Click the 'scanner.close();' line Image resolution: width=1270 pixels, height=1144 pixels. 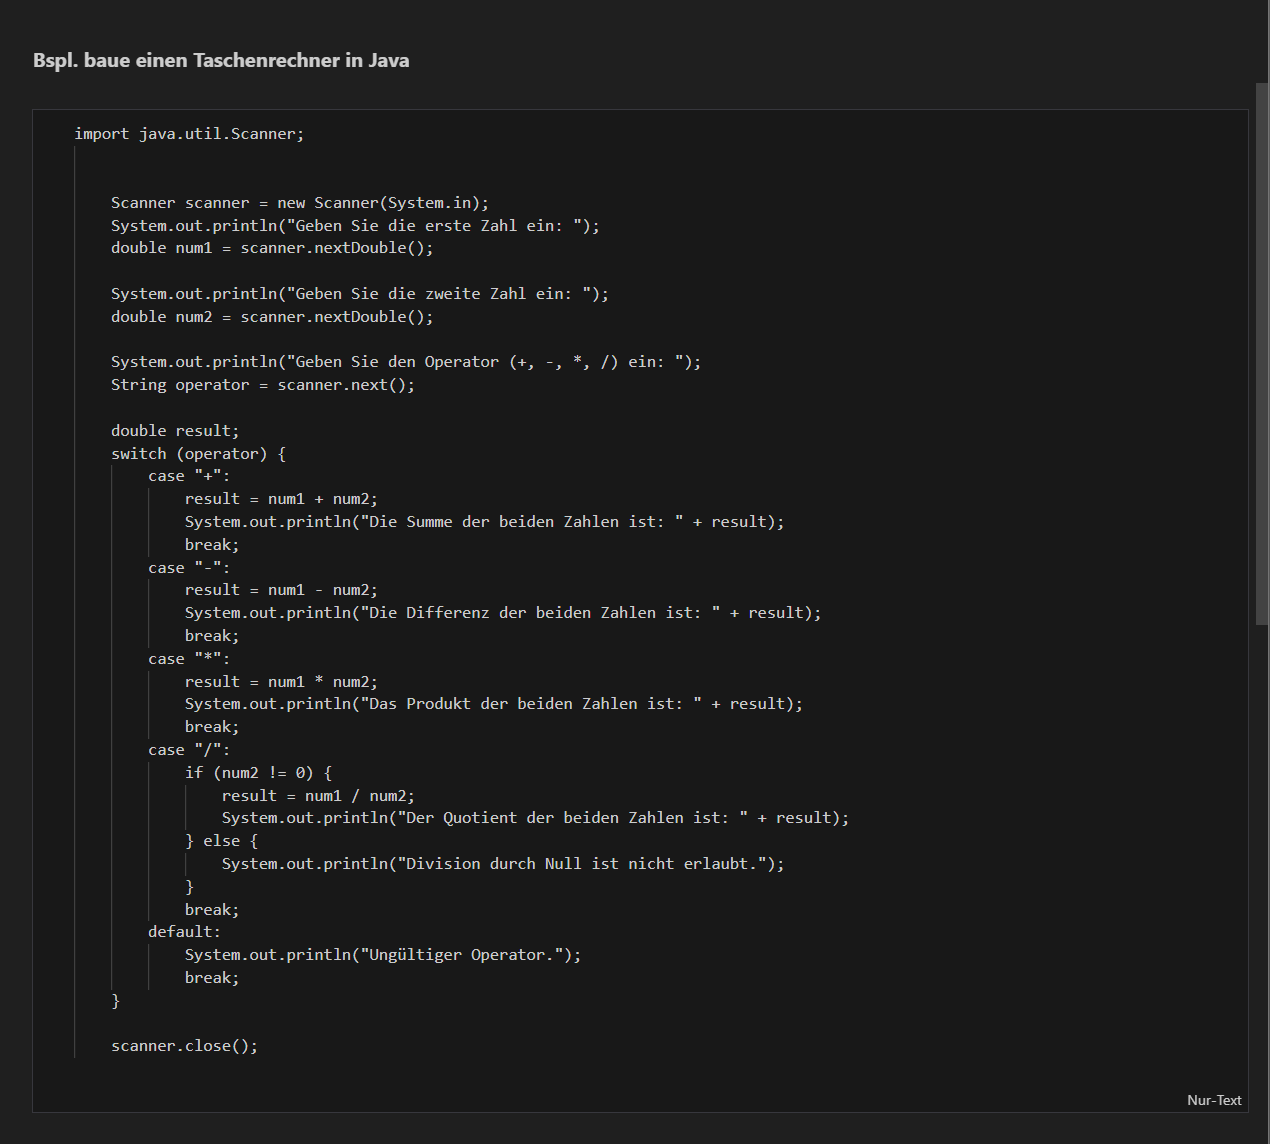(184, 1046)
